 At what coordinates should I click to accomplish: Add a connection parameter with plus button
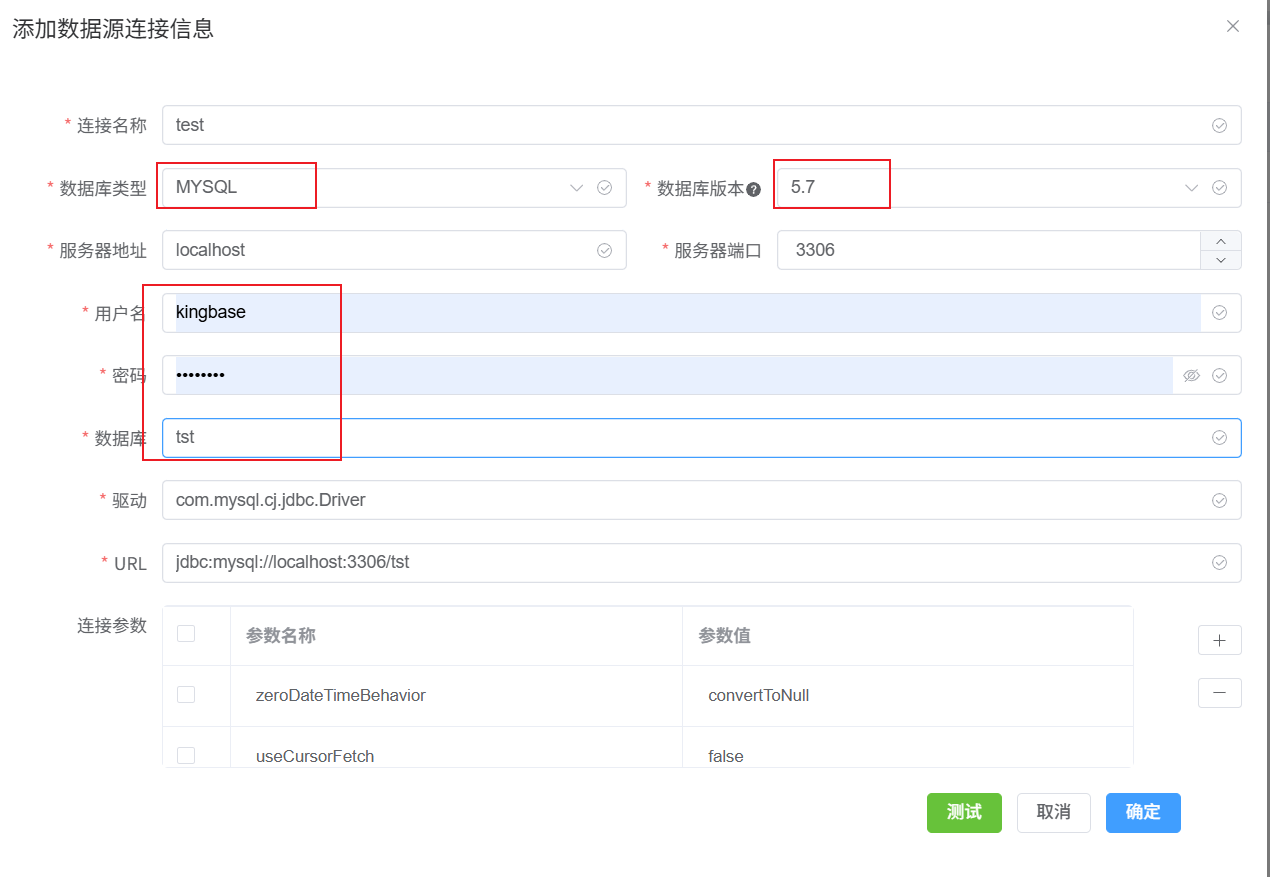pos(1220,640)
